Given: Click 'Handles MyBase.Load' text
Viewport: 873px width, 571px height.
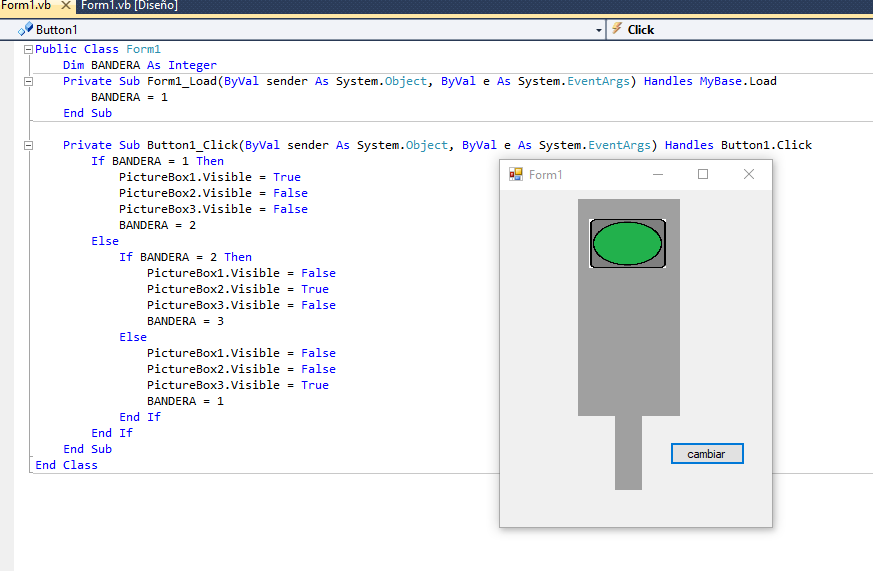Looking at the screenshot, I should [710, 81].
